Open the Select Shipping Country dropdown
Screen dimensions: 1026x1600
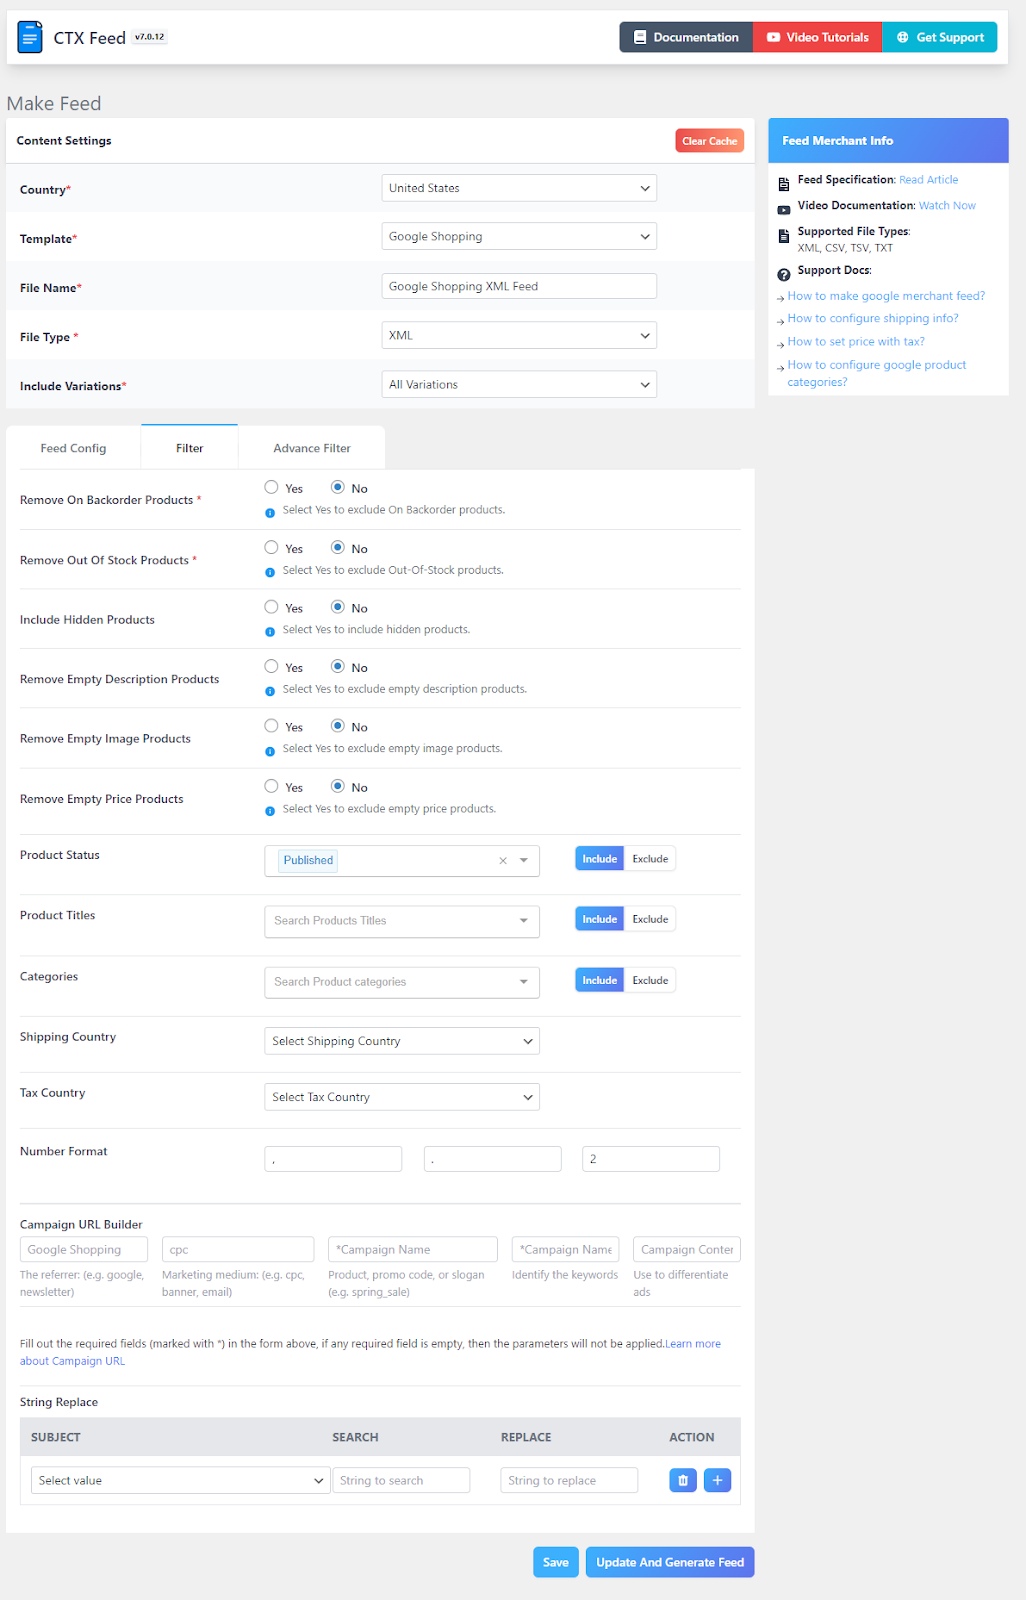pos(402,1041)
